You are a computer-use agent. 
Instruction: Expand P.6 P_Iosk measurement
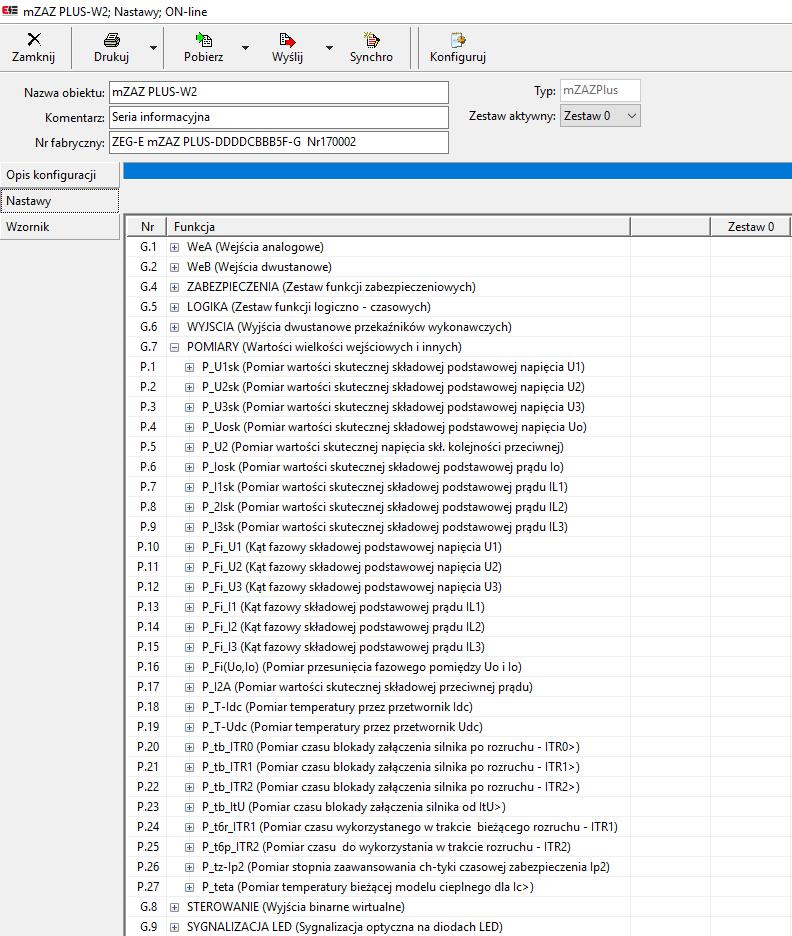pos(189,467)
